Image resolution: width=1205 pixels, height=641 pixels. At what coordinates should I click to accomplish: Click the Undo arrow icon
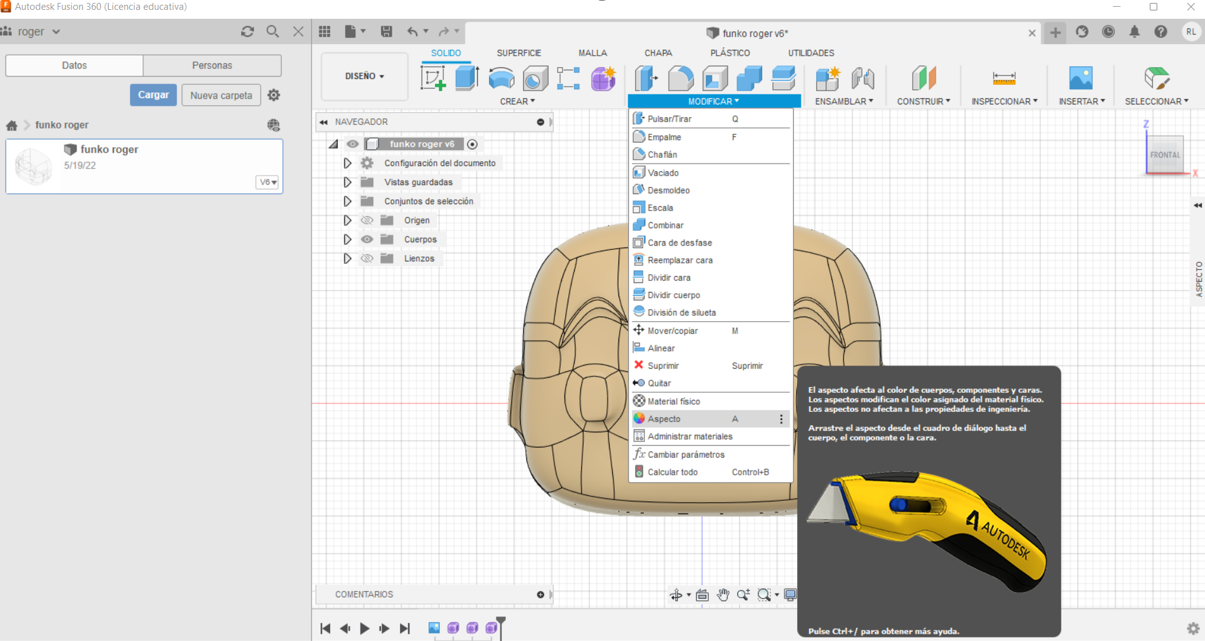(x=412, y=32)
